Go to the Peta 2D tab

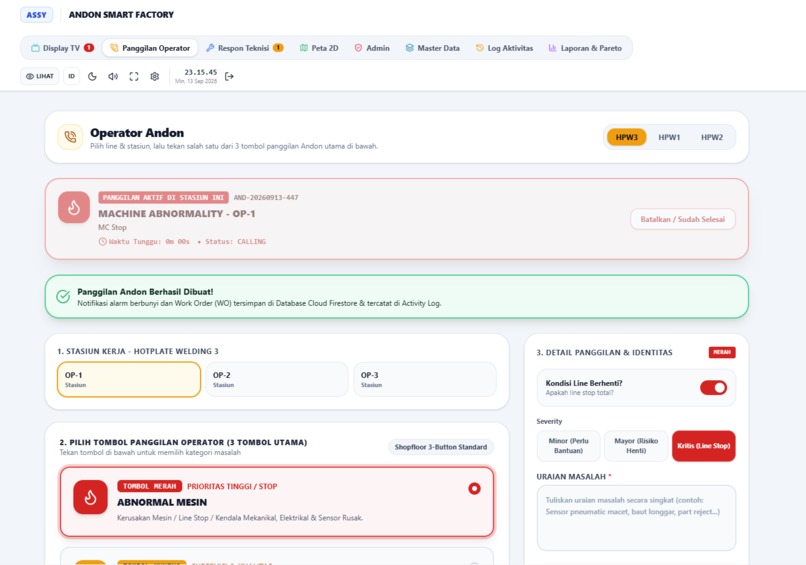point(319,48)
